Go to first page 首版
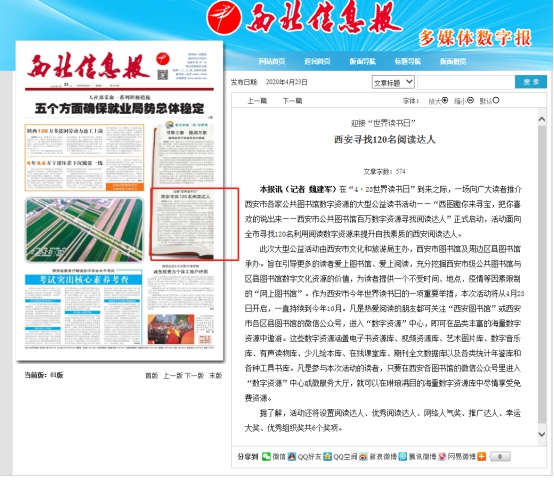 coord(152,375)
